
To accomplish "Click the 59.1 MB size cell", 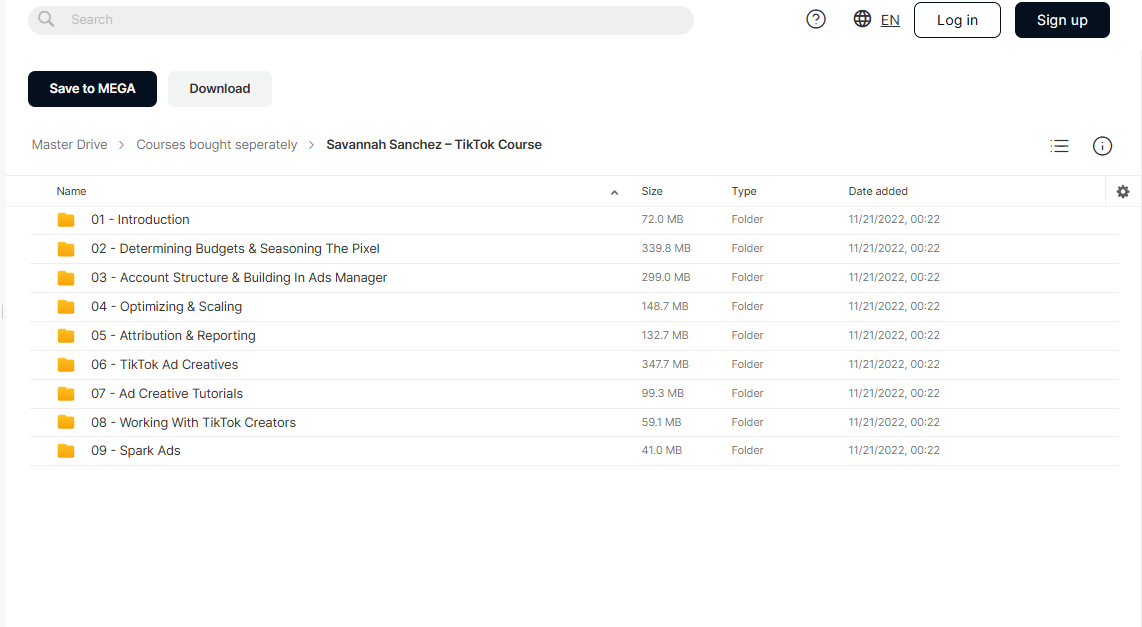I will tap(661, 422).
